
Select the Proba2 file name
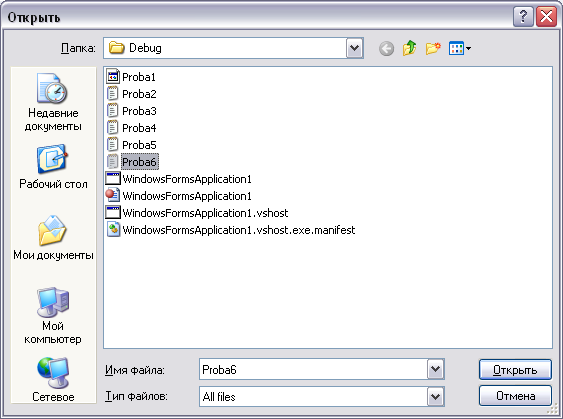pyautogui.click(x=139, y=94)
